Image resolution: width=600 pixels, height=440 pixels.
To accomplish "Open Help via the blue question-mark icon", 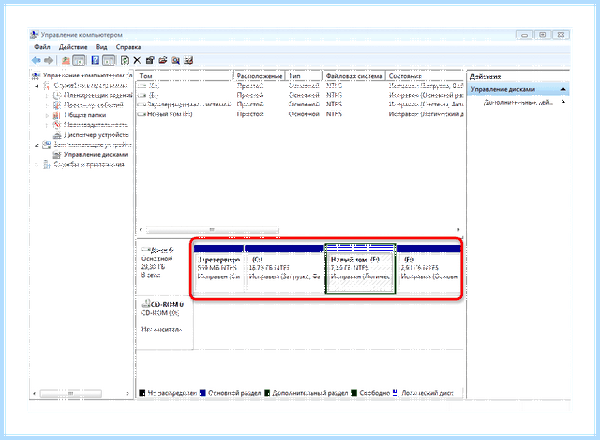I will coord(95,60).
